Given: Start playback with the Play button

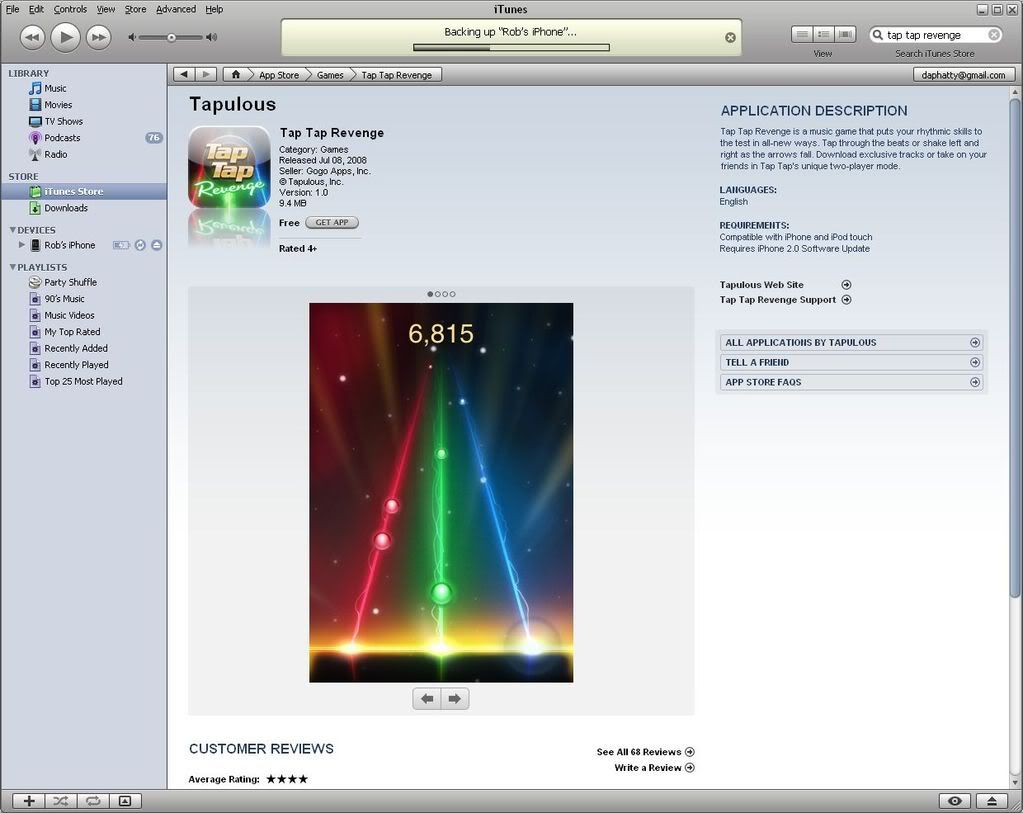Looking at the screenshot, I should coord(65,37).
